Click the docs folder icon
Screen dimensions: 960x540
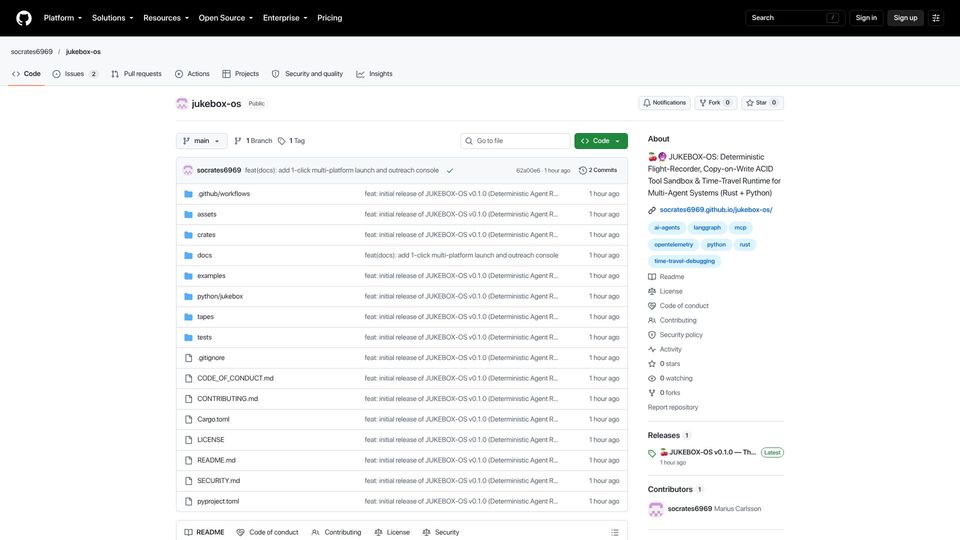pos(189,255)
